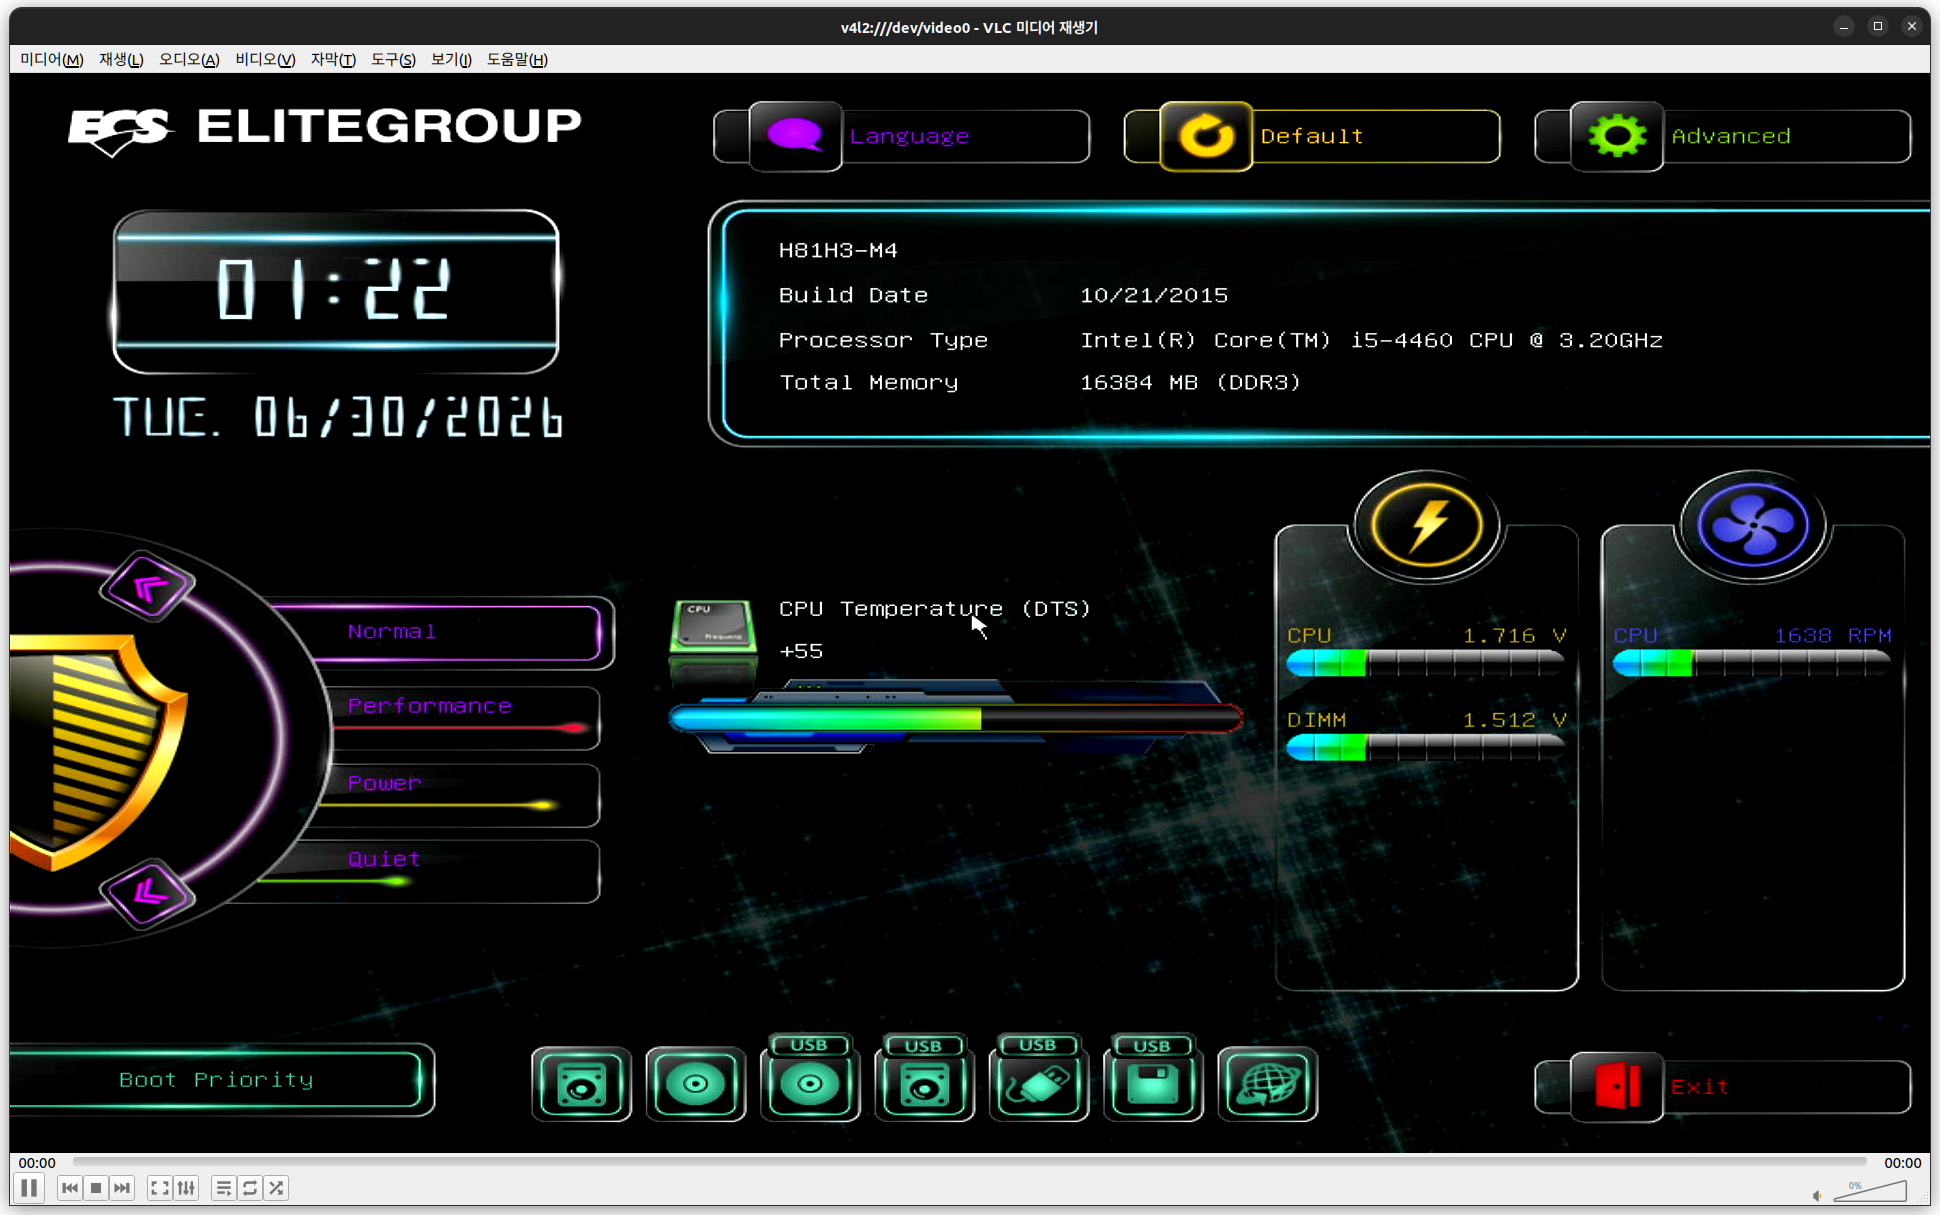Click the CPU voltage value 1.716 V
Viewport: 1940px width, 1215px height.
[1514, 635]
